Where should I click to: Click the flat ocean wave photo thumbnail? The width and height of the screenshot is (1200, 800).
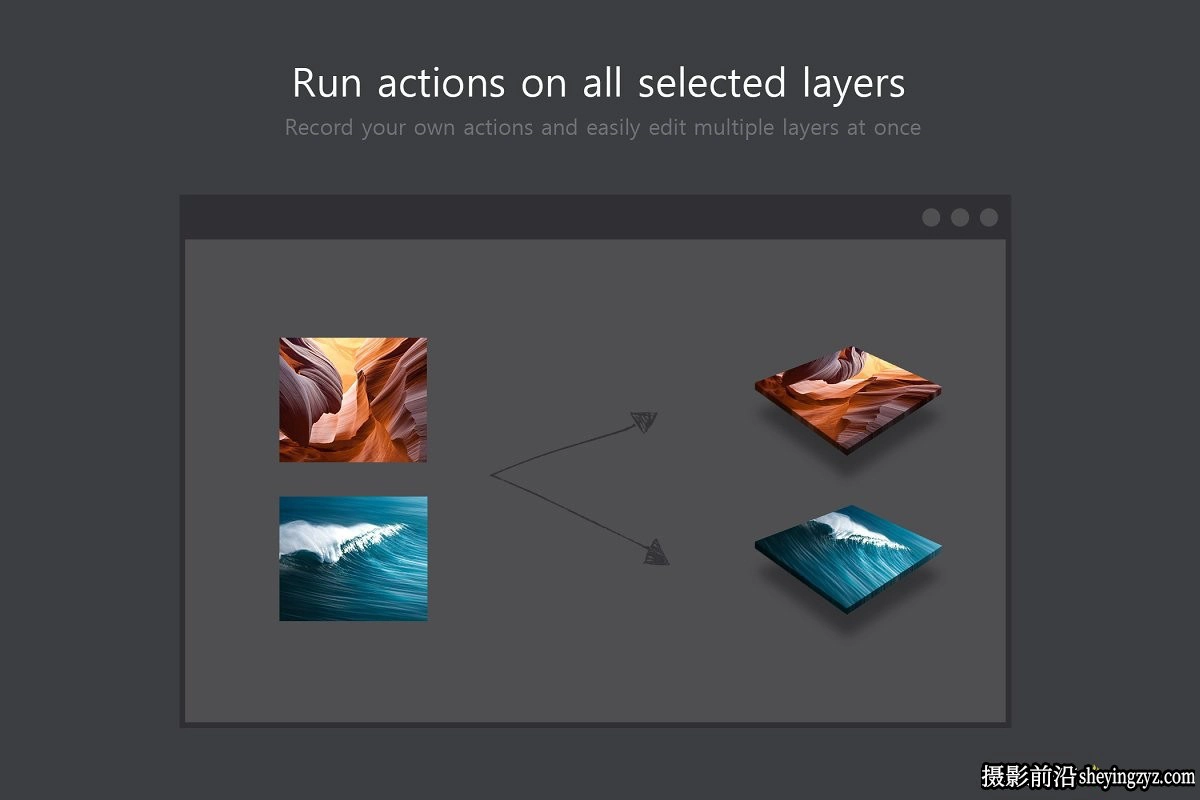(x=353, y=558)
